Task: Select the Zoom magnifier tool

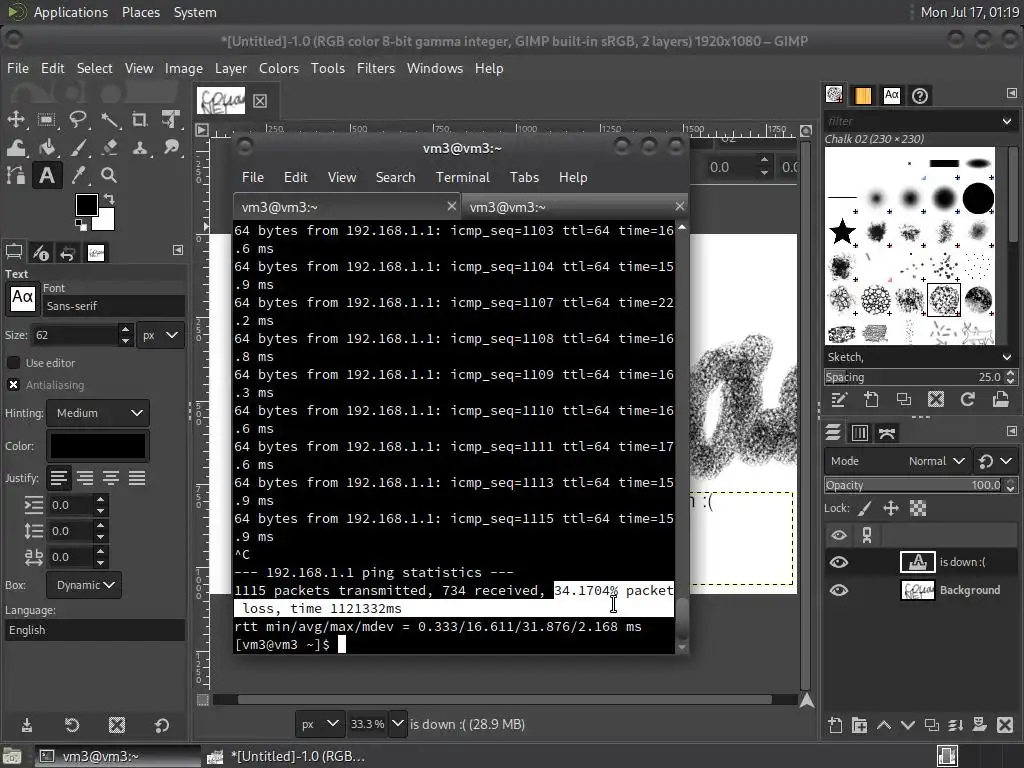Action: [109, 175]
